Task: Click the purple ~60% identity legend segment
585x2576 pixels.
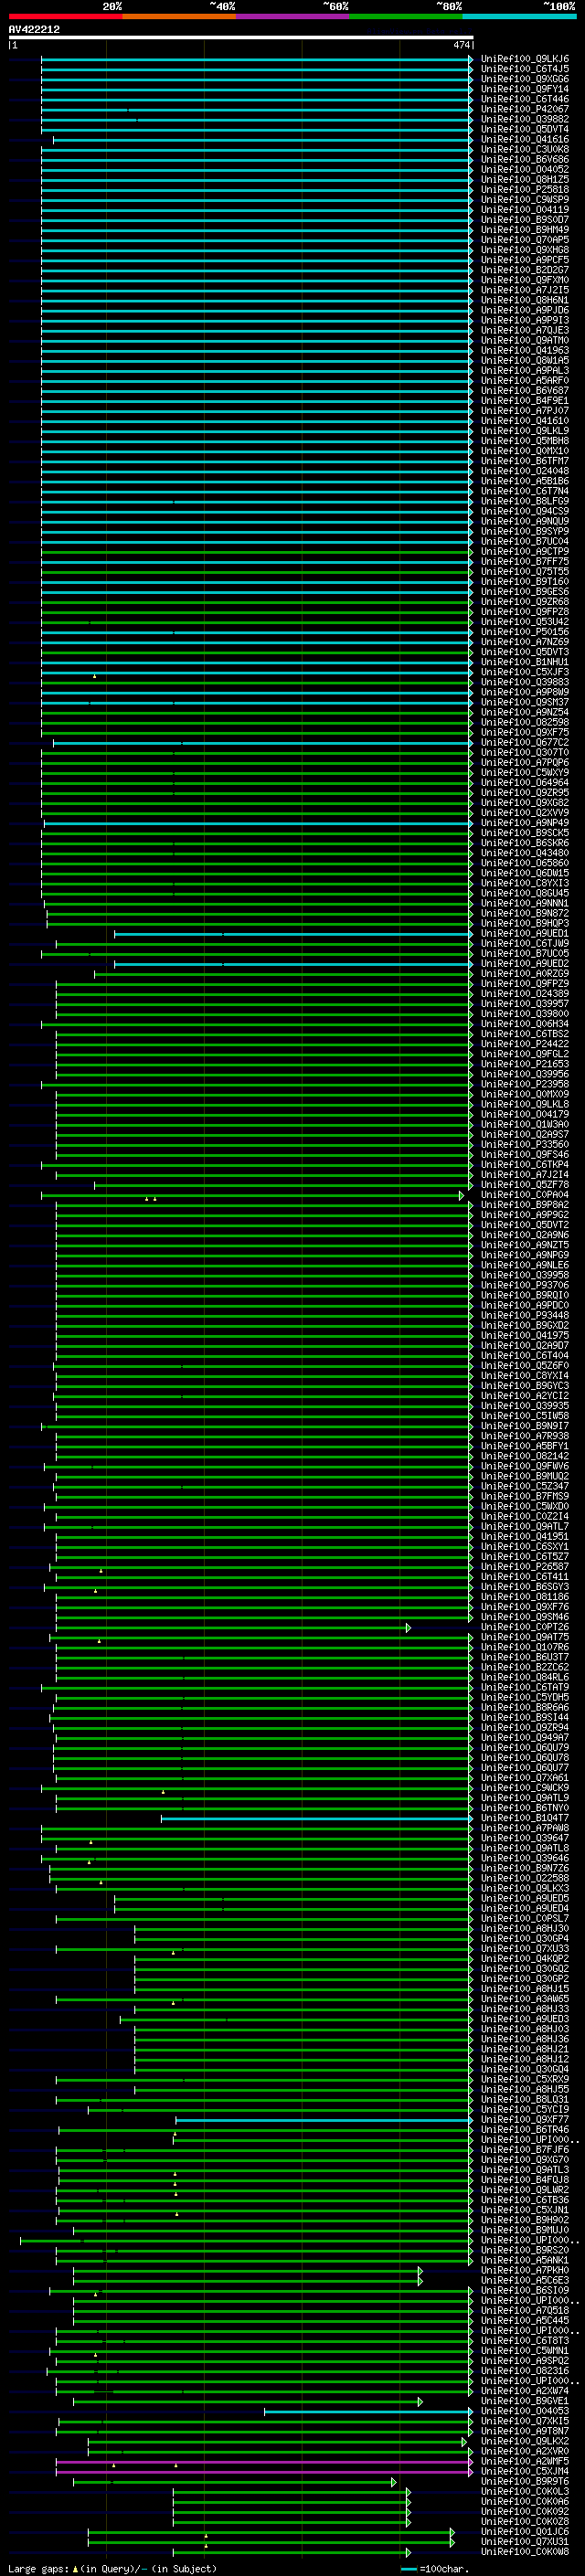Action: tap(293, 16)
